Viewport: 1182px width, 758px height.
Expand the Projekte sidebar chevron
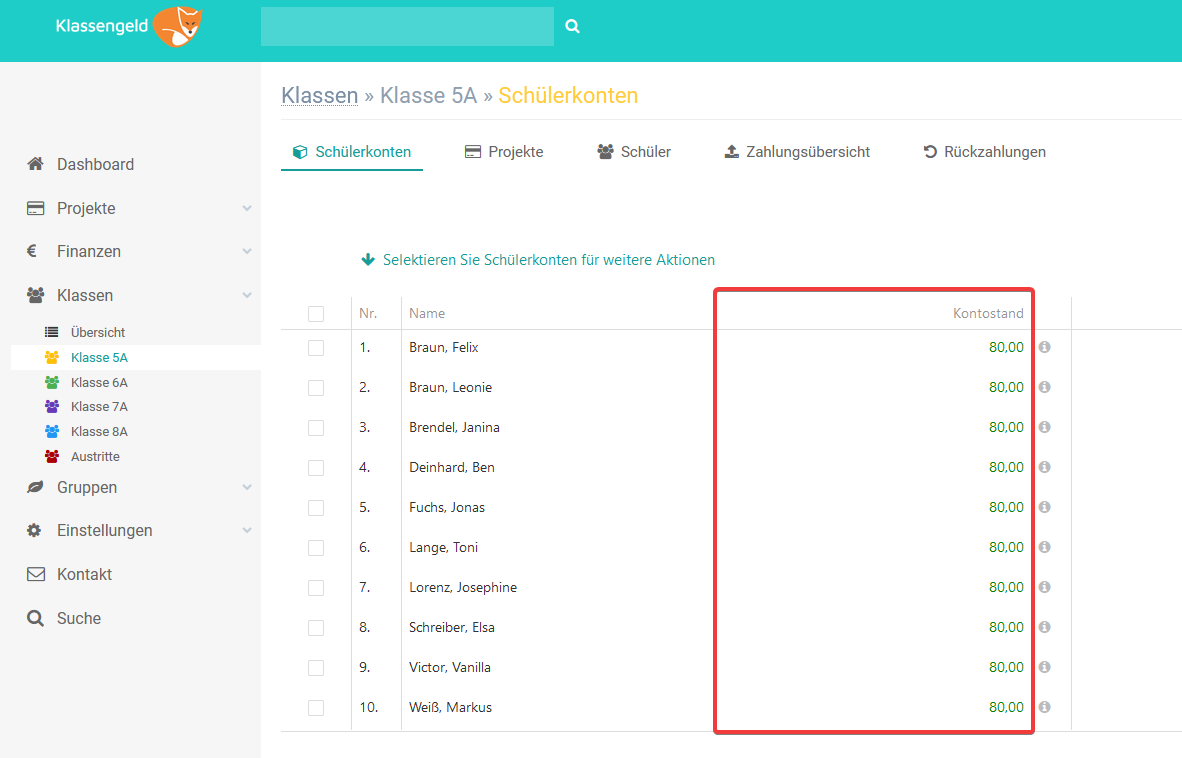click(247, 208)
